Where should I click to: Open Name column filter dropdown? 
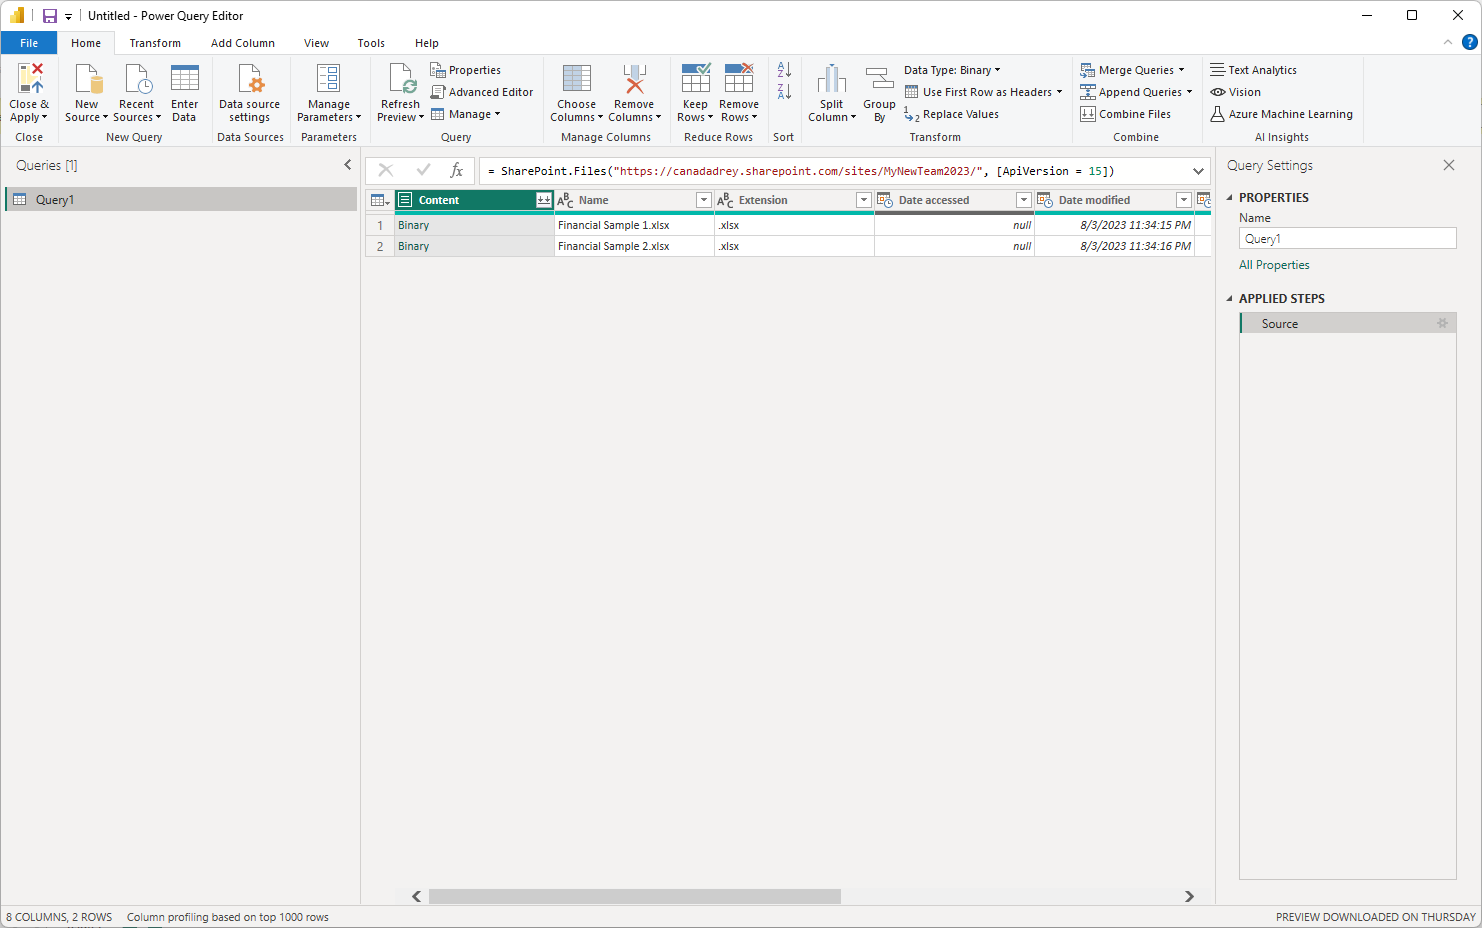coord(703,200)
